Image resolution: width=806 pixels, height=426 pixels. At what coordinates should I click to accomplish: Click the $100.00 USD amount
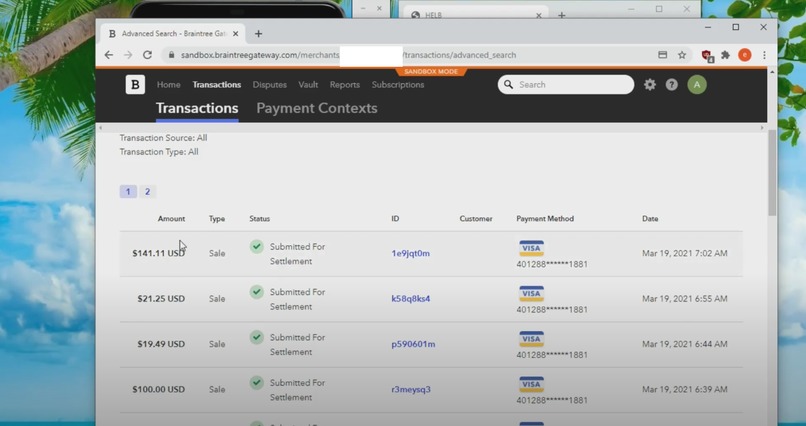(x=158, y=390)
